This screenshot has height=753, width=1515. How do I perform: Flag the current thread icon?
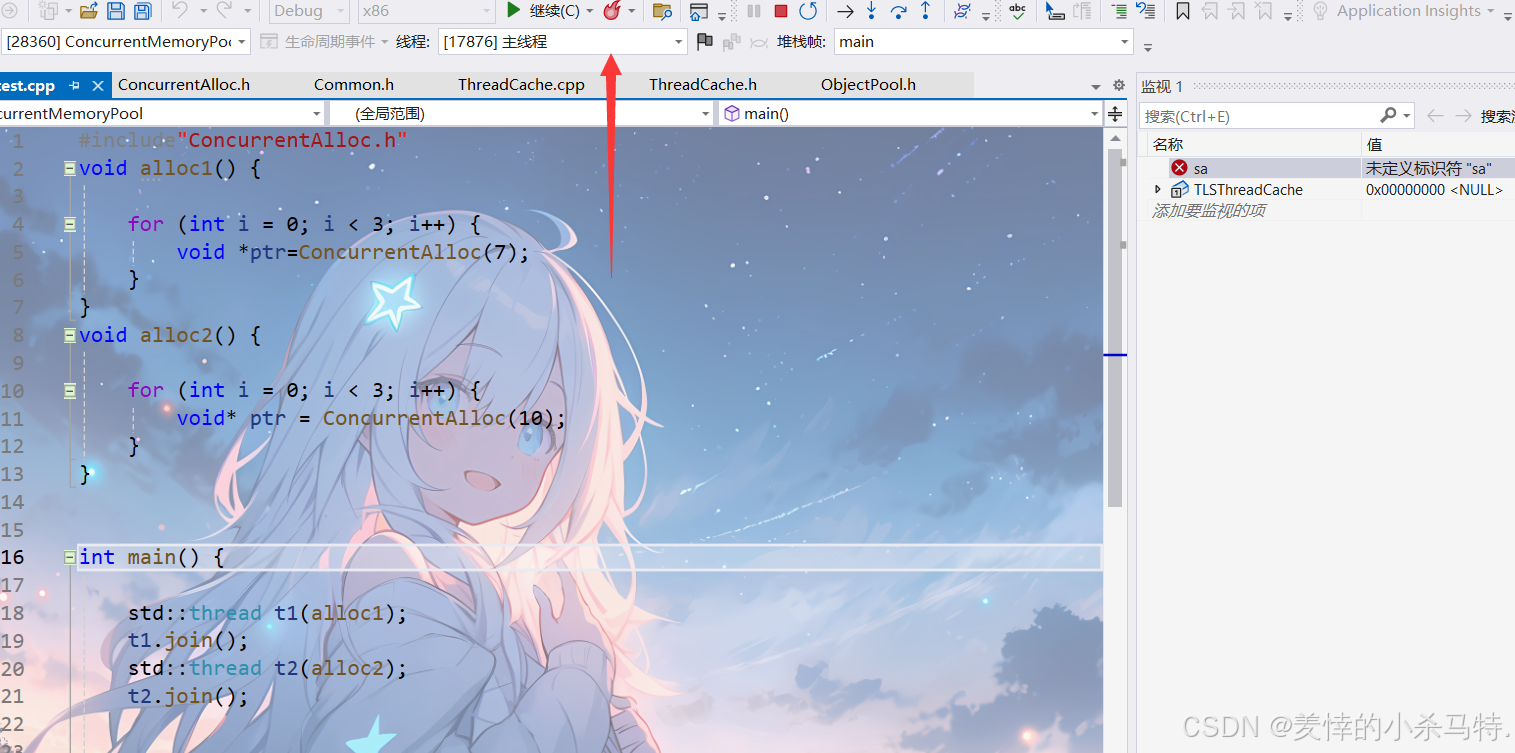(705, 42)
